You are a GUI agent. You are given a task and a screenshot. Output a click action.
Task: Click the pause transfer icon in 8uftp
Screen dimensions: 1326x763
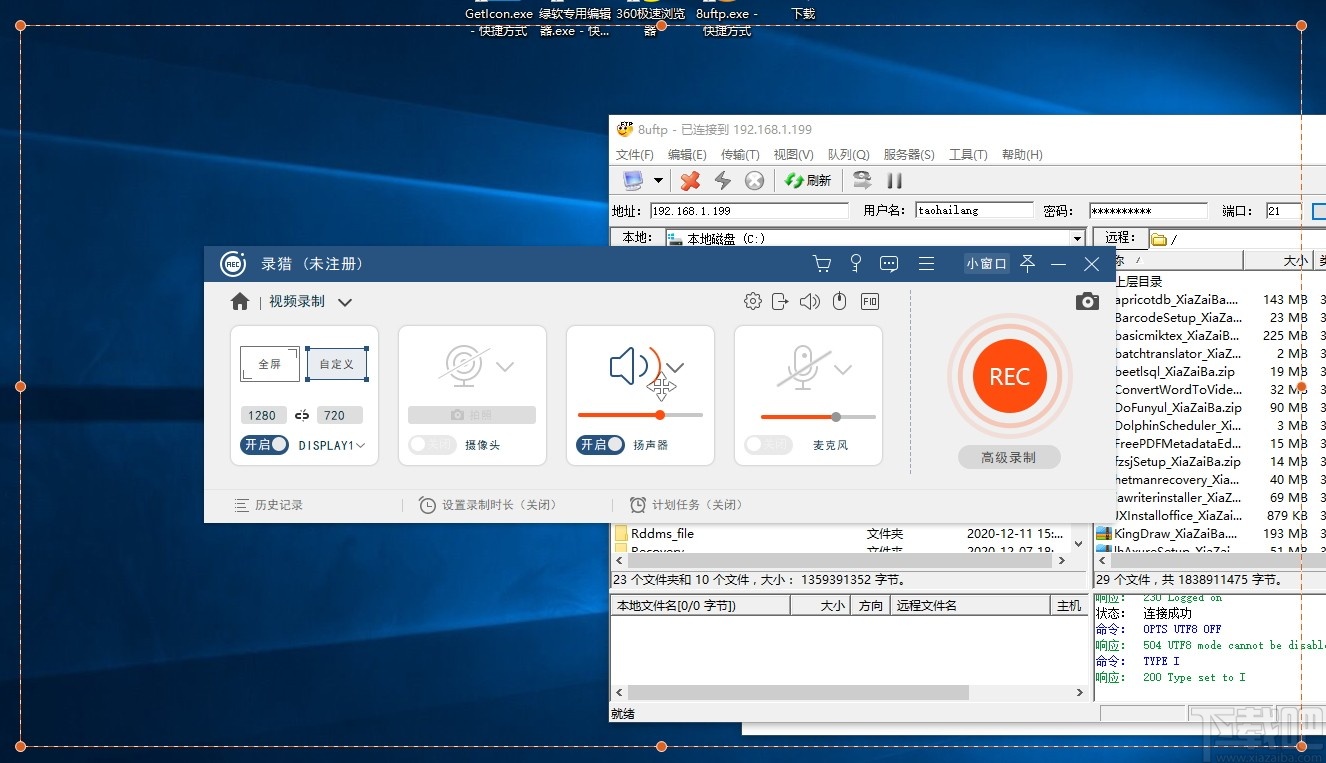[893, 180]
